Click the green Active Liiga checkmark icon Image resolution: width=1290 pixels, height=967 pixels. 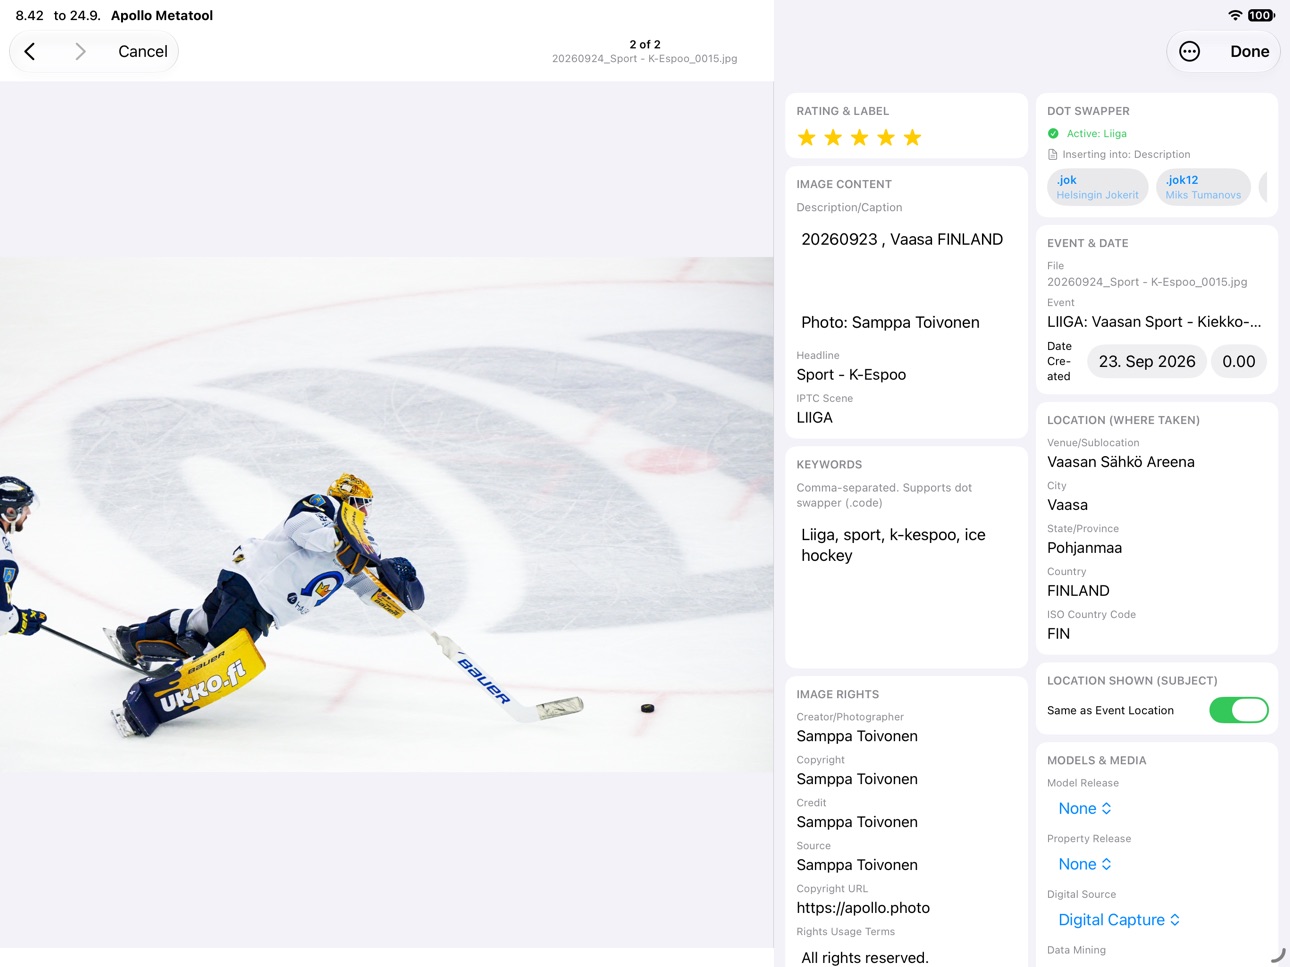[x=1053, y=134]
